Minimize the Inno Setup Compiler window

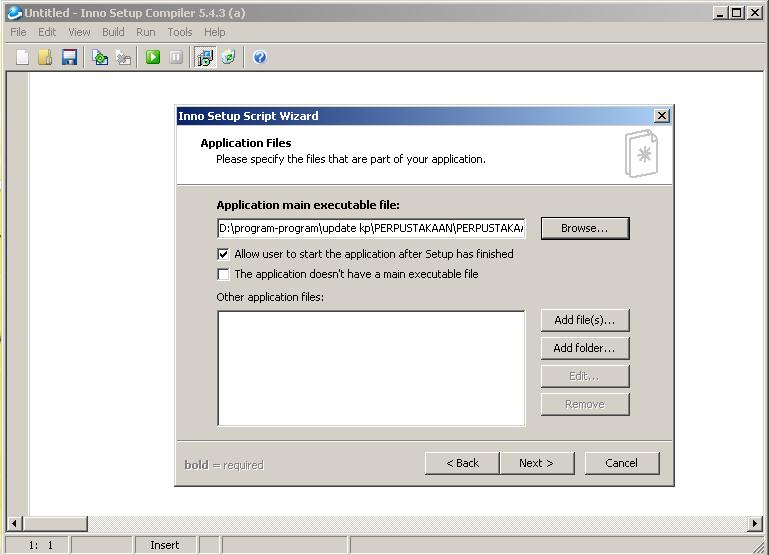click(720, 13)
